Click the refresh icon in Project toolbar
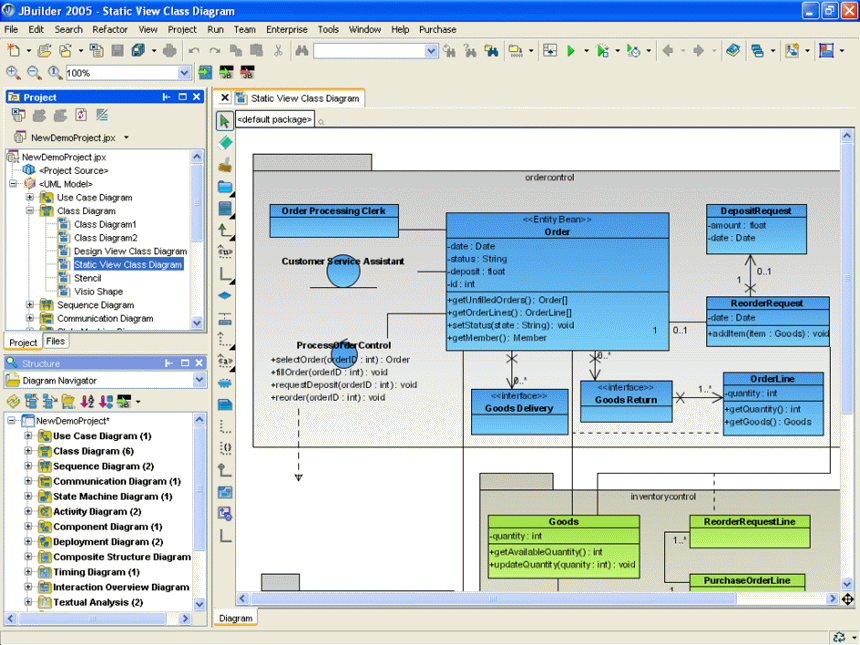This screenshot has height=645, width=860. click(81, 115)
